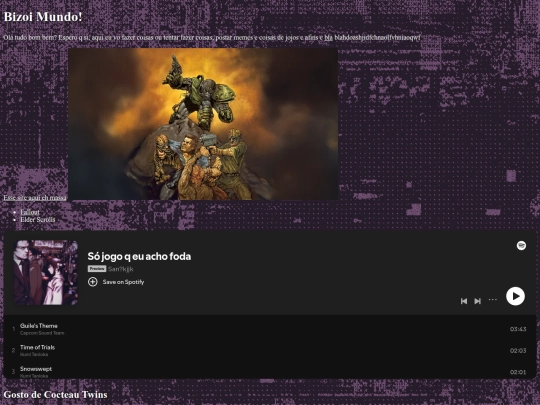Click the Bizoi Mundo! heading
540x405 pixels.
point(43,17)
